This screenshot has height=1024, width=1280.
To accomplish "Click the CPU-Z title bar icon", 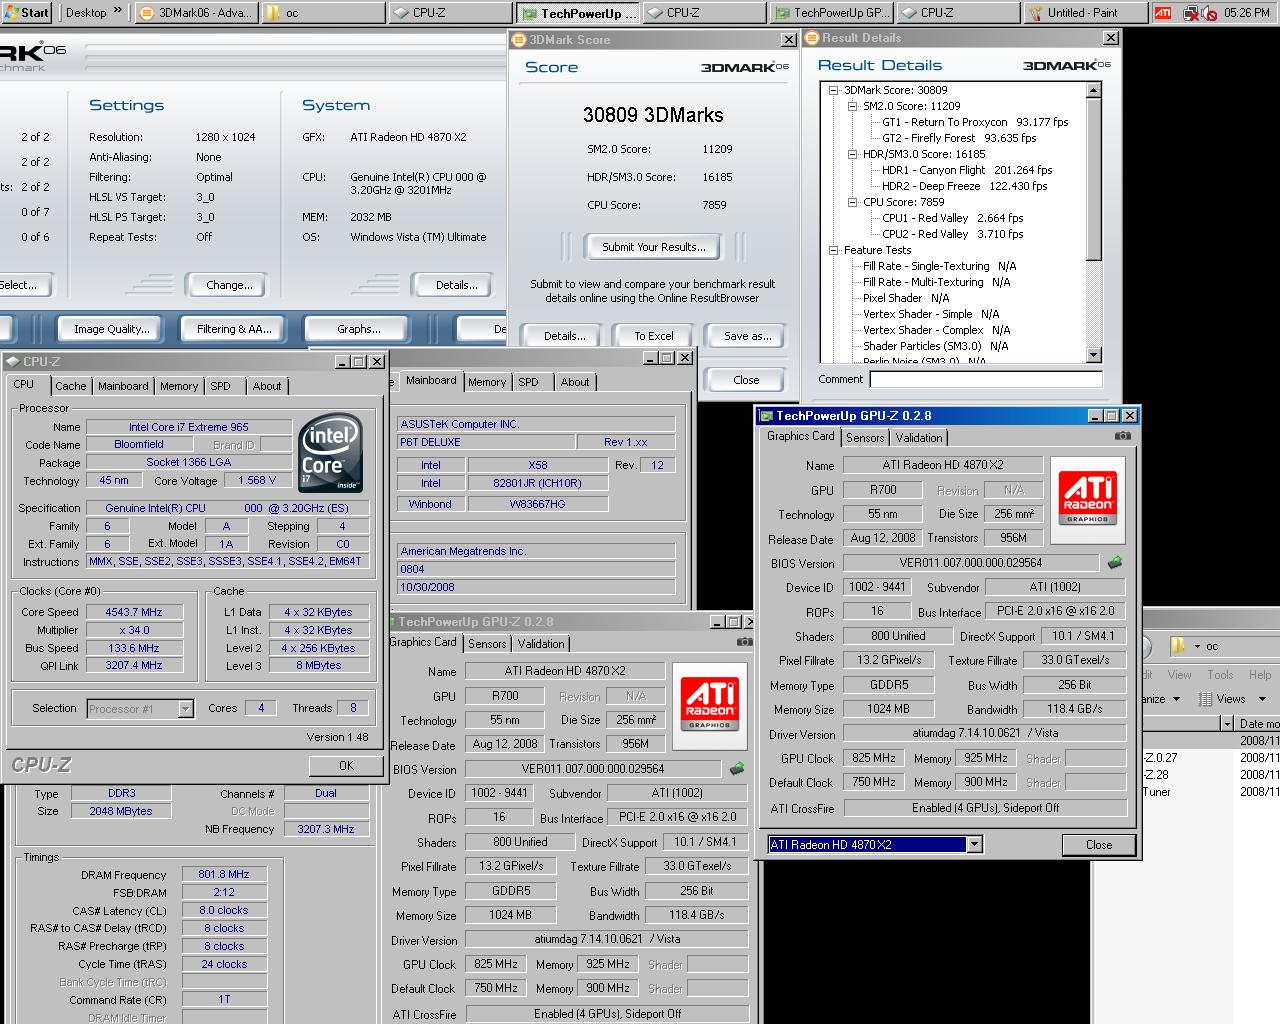I will pos(12,361).
